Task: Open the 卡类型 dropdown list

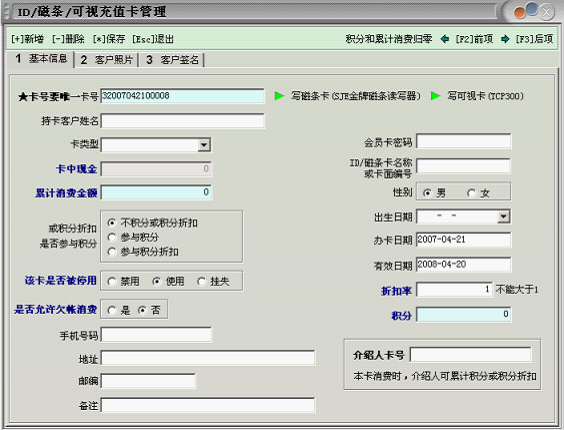Action: [204, 145]
